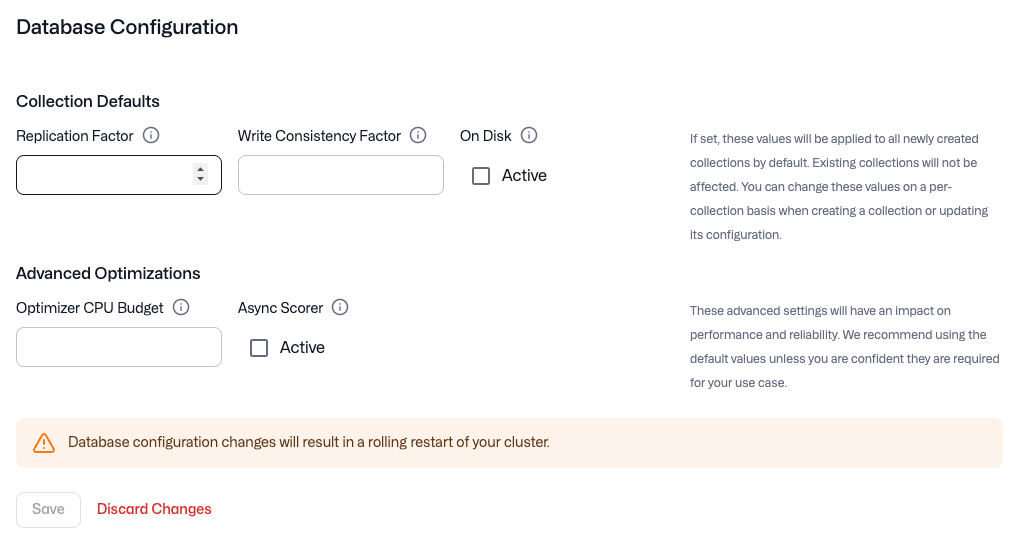Screen dimensions: 1020x545
Task: Click the Write Consistency Factor info icon
Action: pos(418,136)
